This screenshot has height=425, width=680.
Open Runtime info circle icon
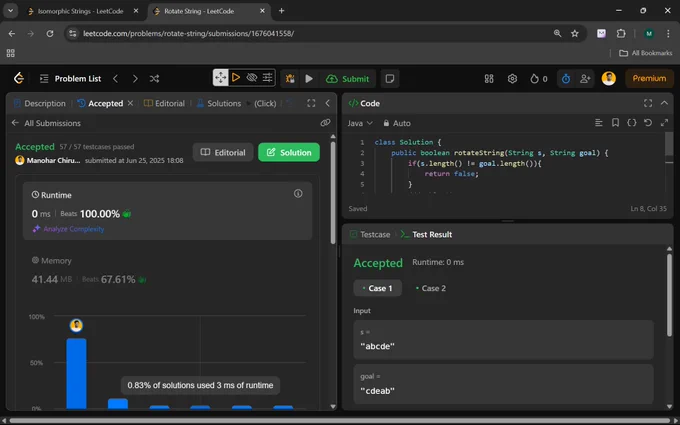pos(298,193)
